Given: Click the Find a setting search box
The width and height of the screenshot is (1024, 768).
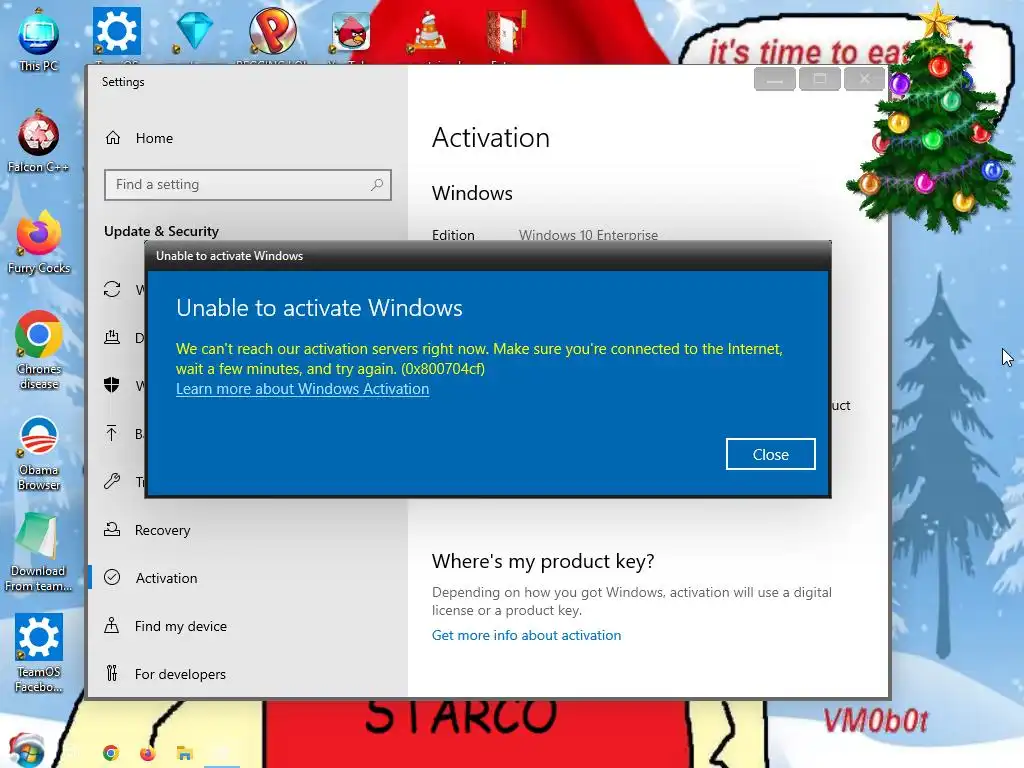Looking at the screenshot, I should [248, 185].
